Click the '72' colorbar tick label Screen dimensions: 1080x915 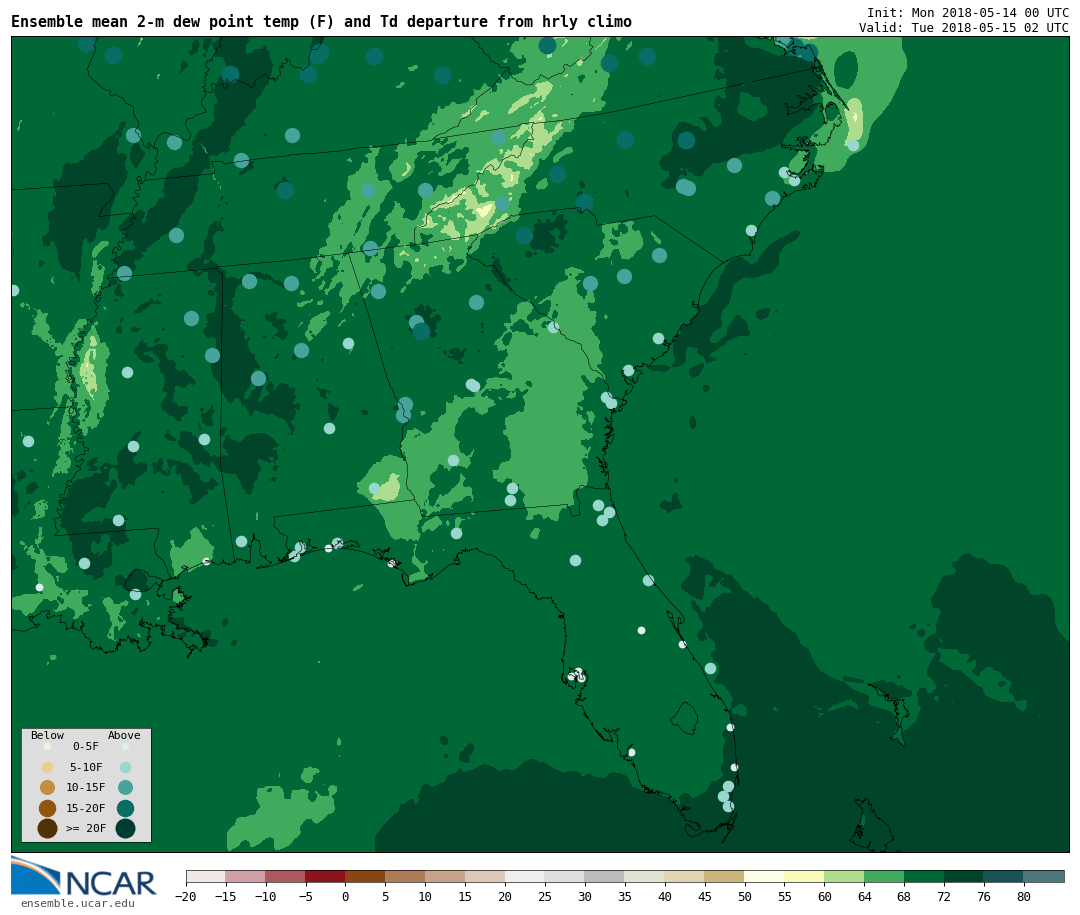pos(945,896)
